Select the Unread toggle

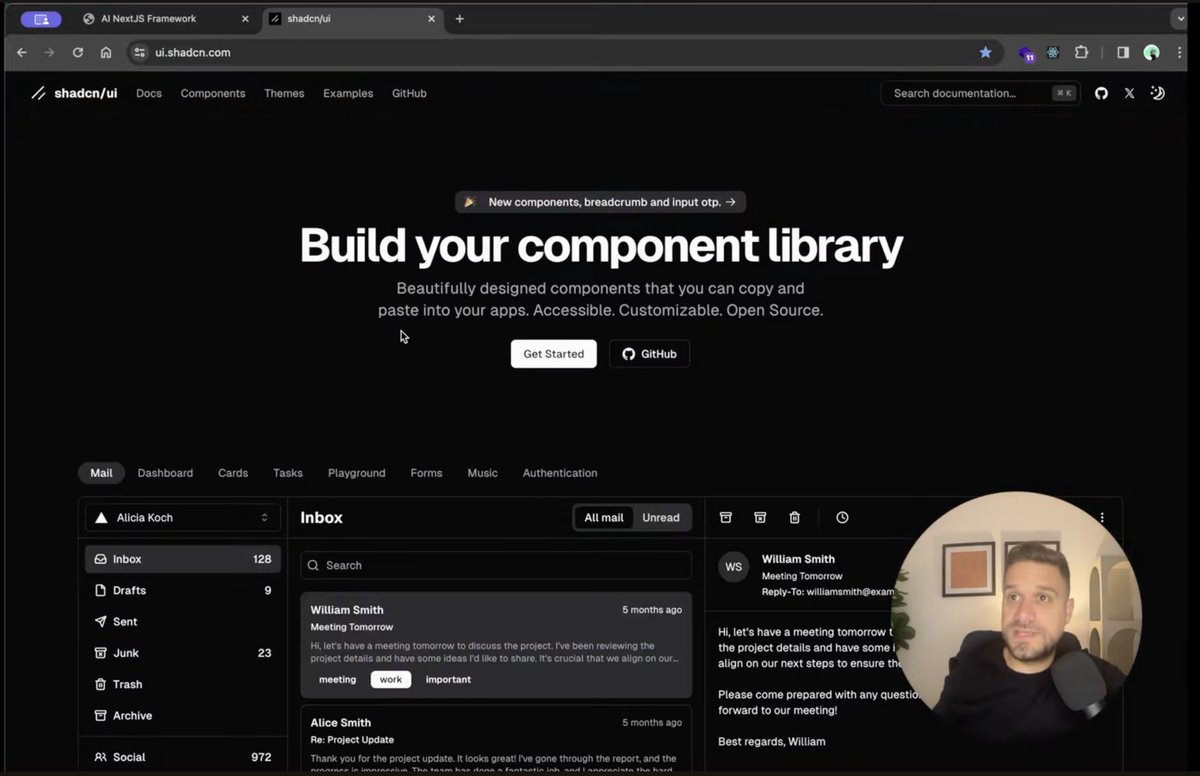(661, 517)
